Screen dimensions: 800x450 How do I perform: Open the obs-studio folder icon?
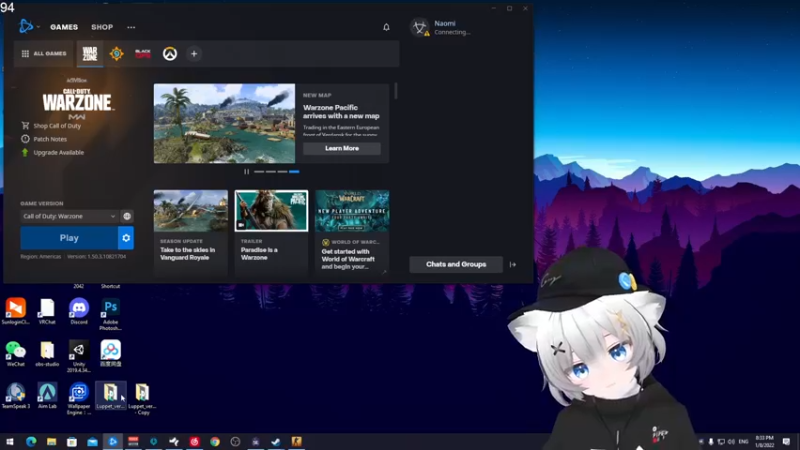47,354
